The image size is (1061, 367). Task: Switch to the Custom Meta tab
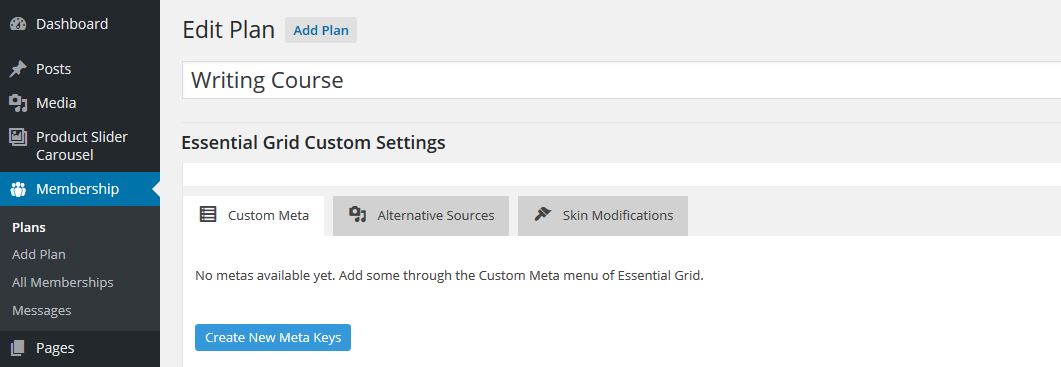click(253, 216)
